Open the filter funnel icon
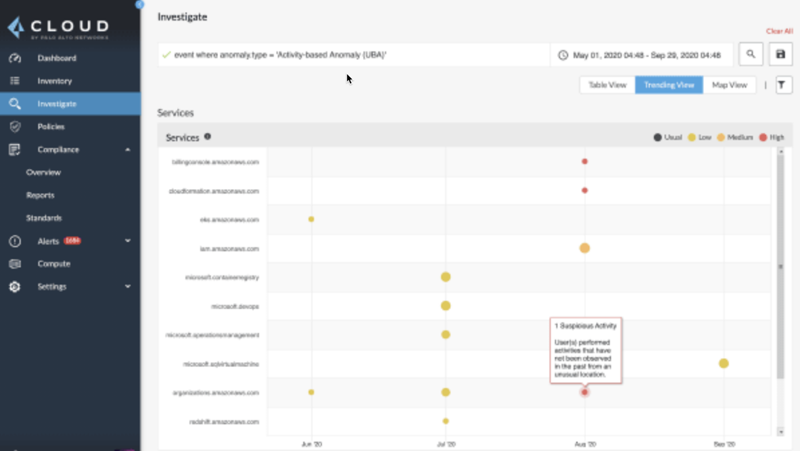 click(783, 86)
